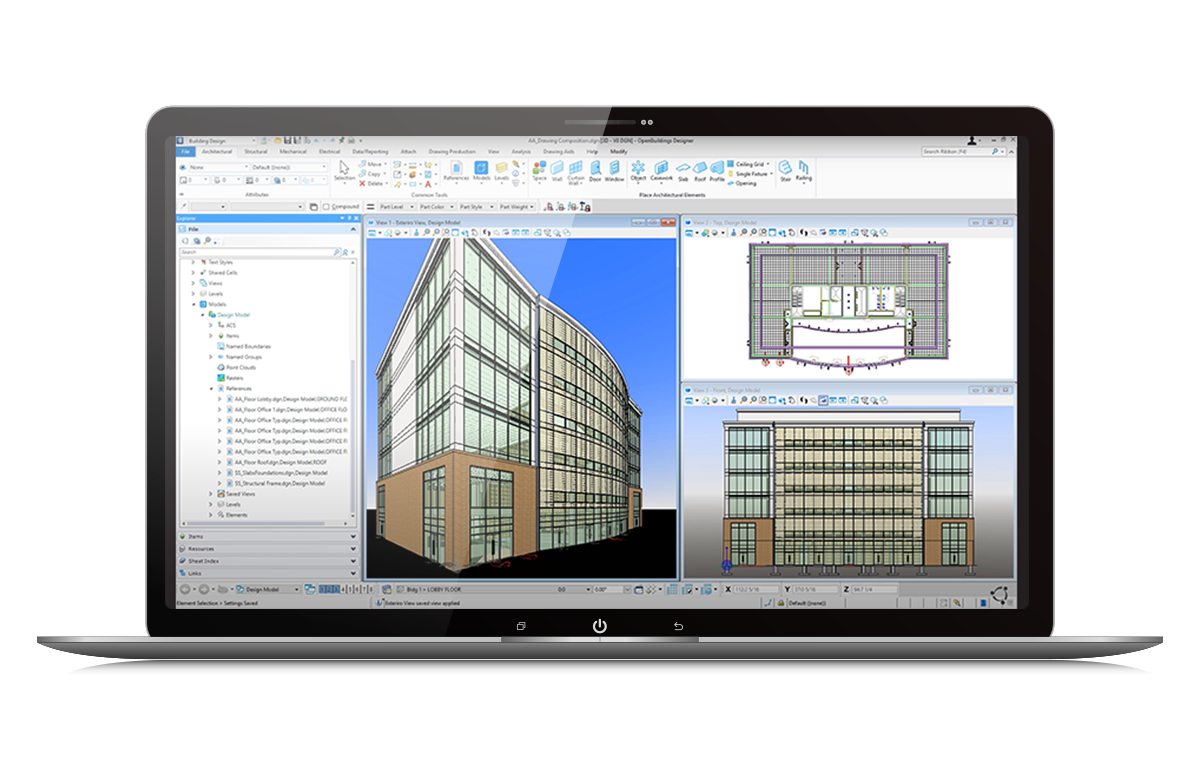
Task: Select the Profile tool
Action: (717, 170)
